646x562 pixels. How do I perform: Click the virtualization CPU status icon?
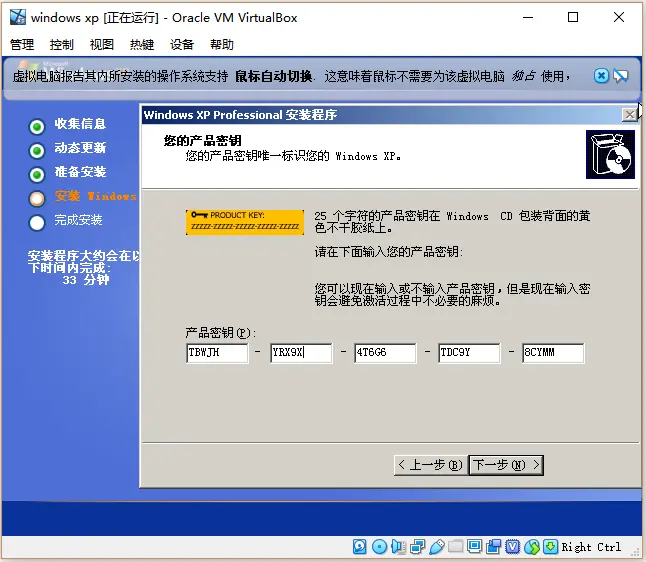[513, 547]
